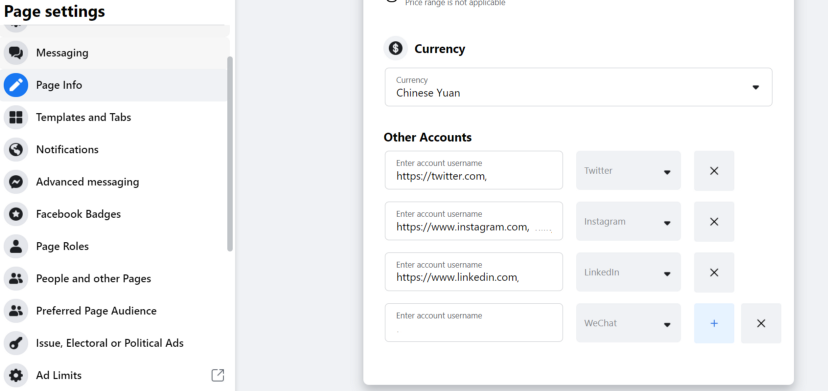The width and height of the screenshot is (828, 391).
Task: Click the People and other Pages icon
Action: (x=16, y=278)
